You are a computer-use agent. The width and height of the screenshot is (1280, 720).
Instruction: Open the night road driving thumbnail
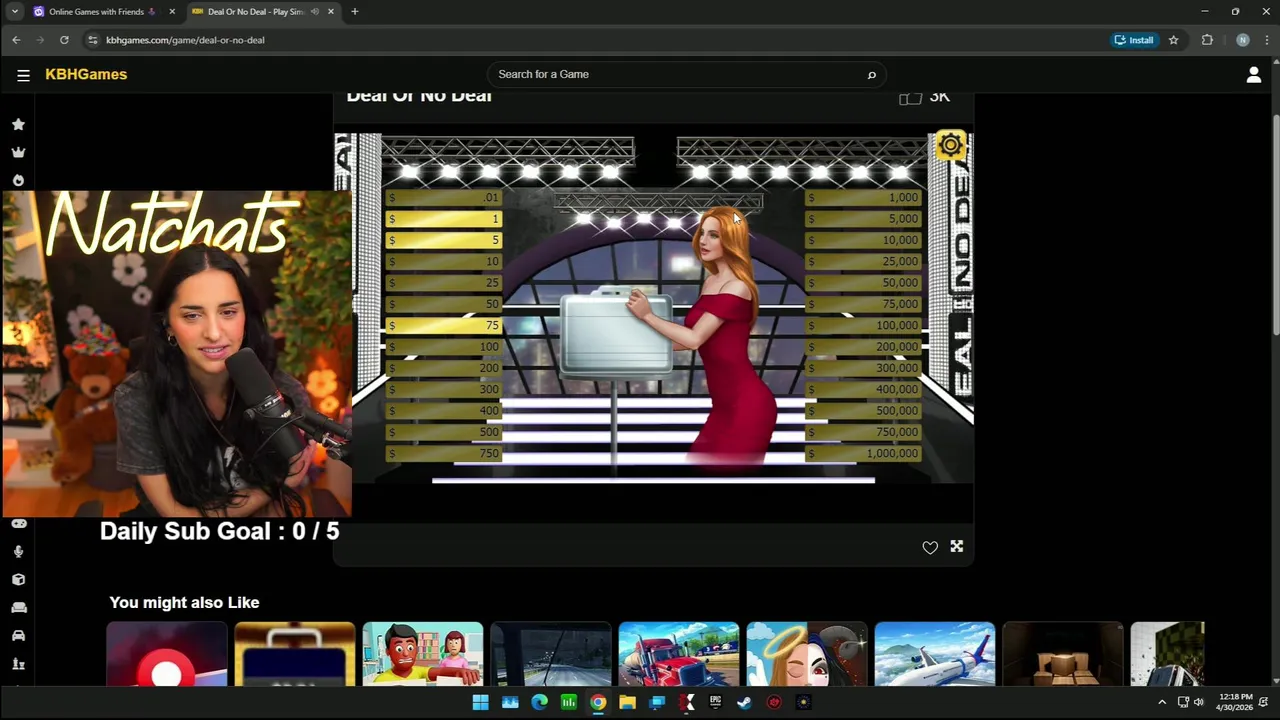551,654
